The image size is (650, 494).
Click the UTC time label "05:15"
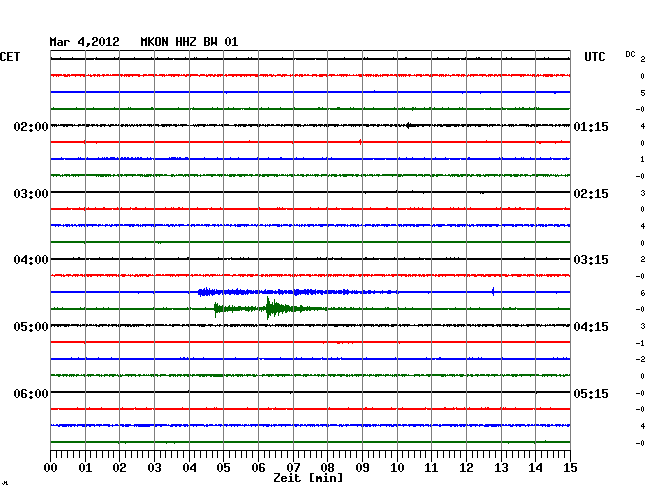tap(591, 393)
